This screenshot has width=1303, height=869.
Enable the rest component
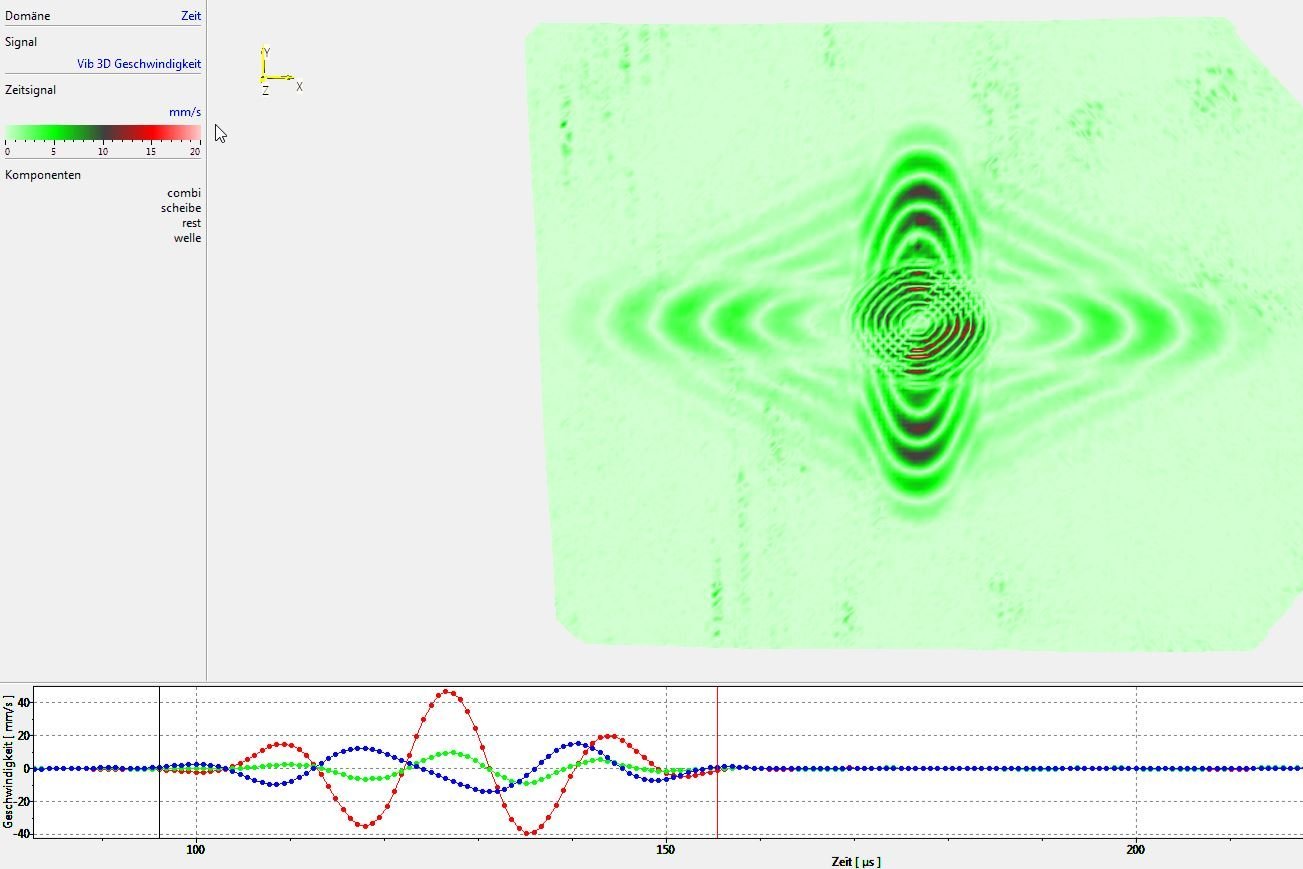pos(190,222)
